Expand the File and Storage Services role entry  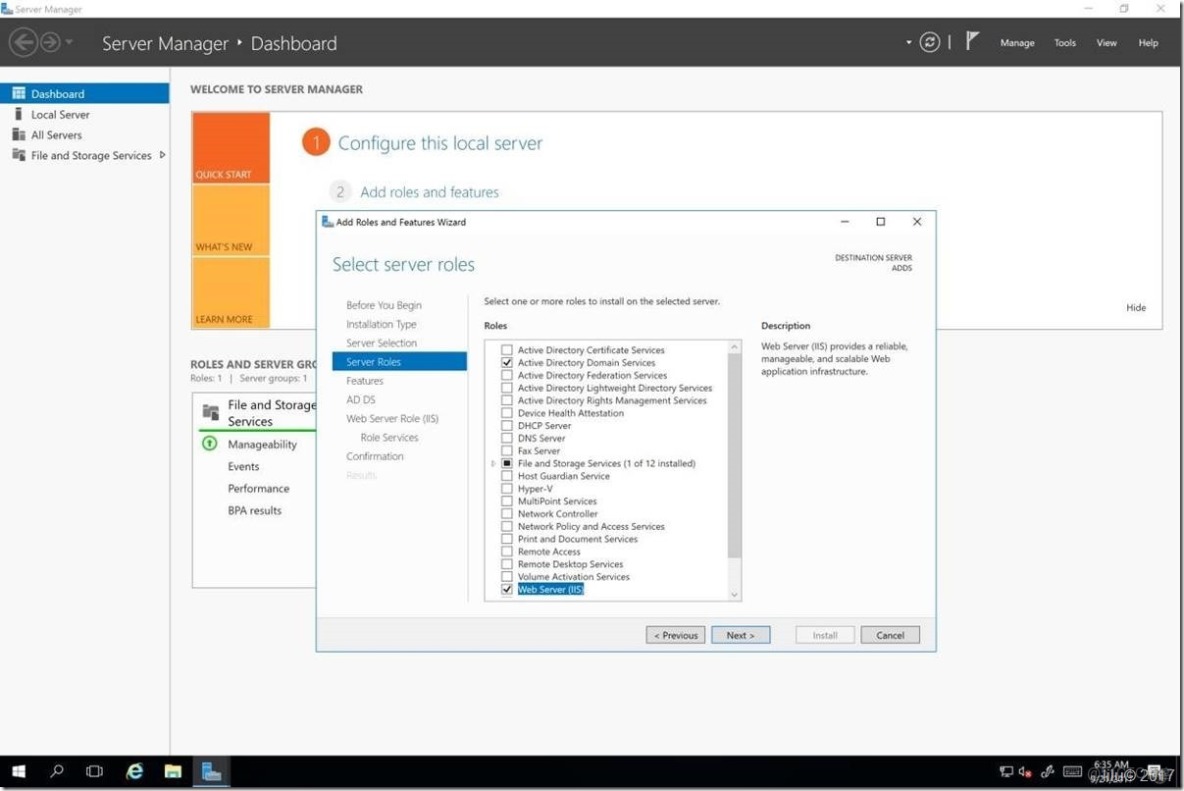click(x=492, y=463)
